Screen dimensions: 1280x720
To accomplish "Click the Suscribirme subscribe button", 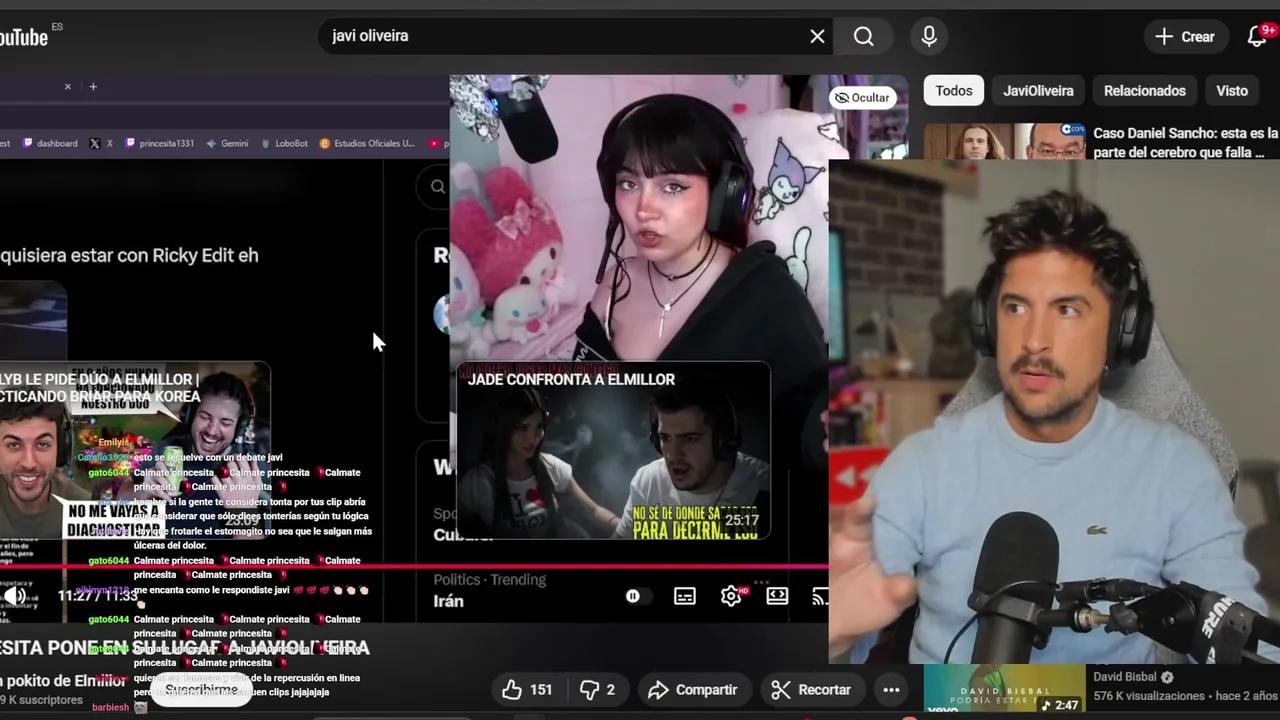I will pos(202,688).
